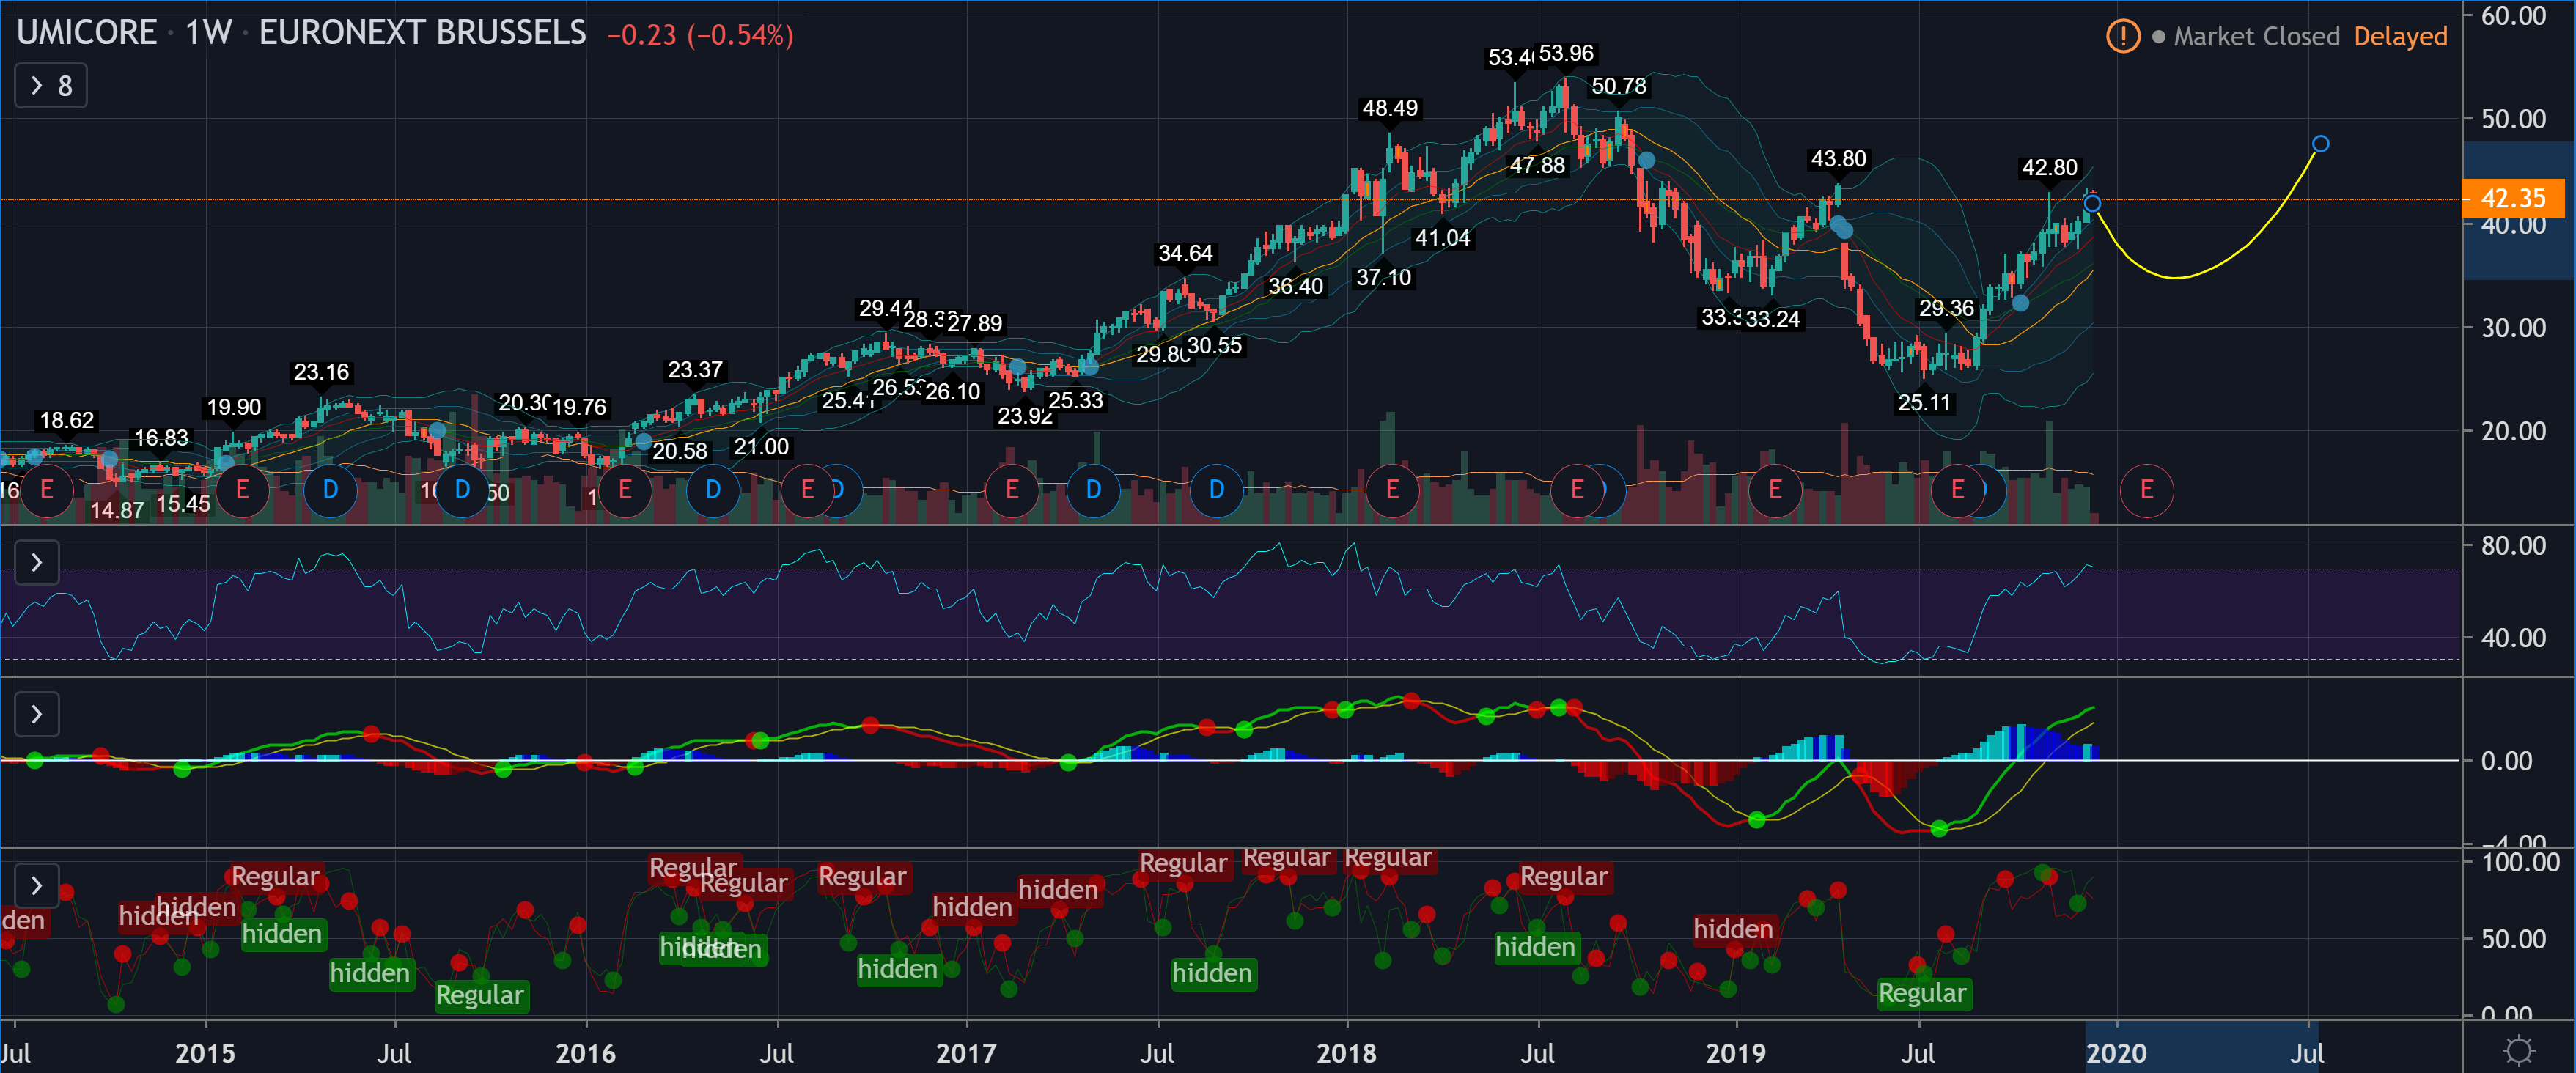2576x1073 pixels.
Task: Expand the MACD pane legend chevron
Action: pyautogui.click(x=37, y=714)
